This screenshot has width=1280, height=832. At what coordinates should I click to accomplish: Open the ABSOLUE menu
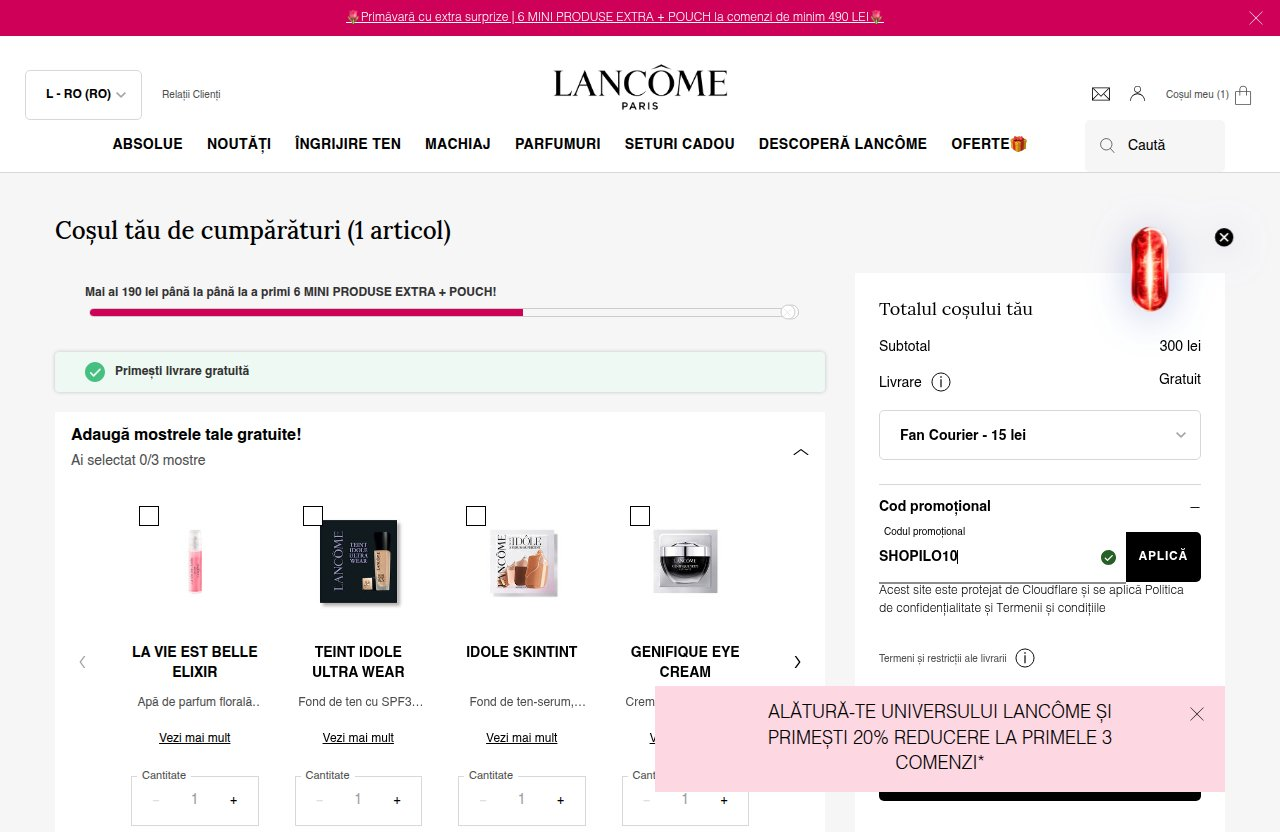[x=148, y=144]
